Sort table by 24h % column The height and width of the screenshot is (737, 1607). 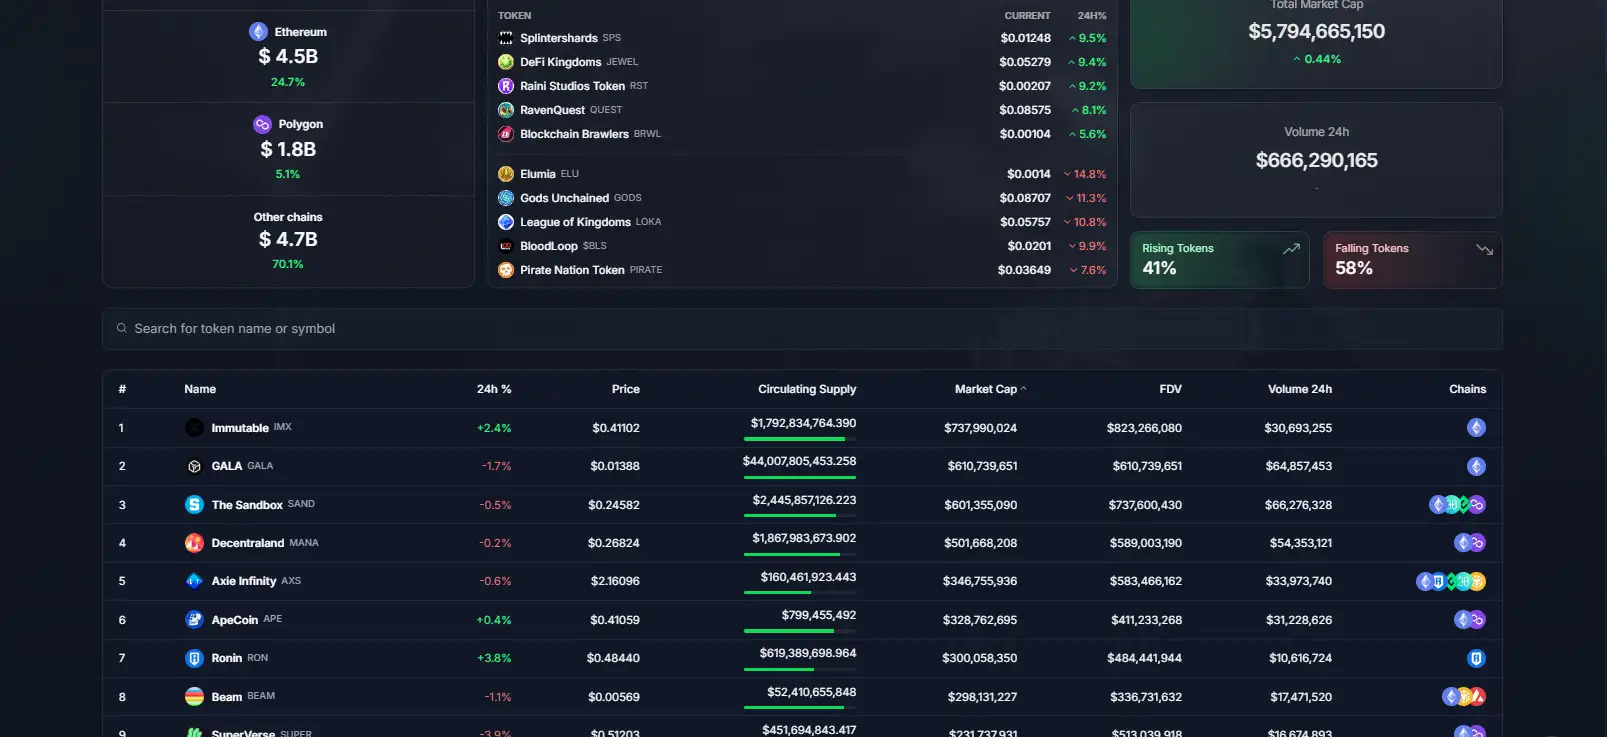tap(493, 389)
